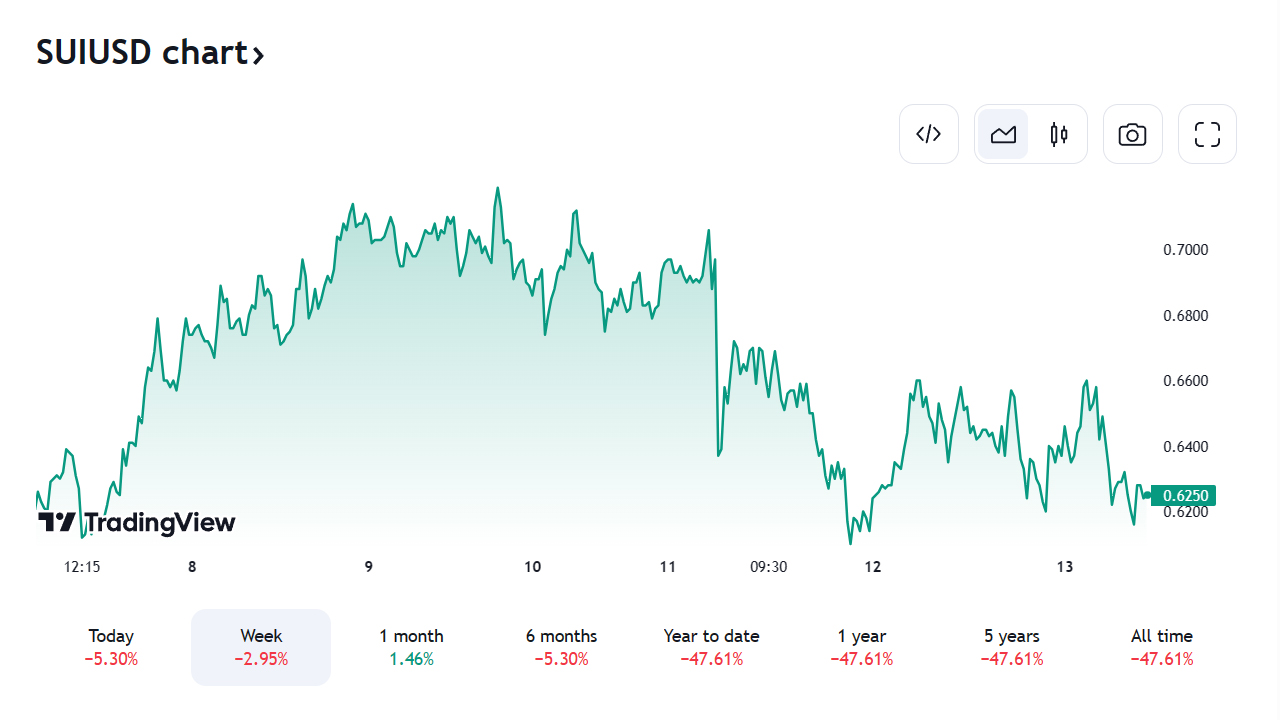Select the 1 year range
The height and width of the screenshot is (720, 1280).
tap(861, 647)
